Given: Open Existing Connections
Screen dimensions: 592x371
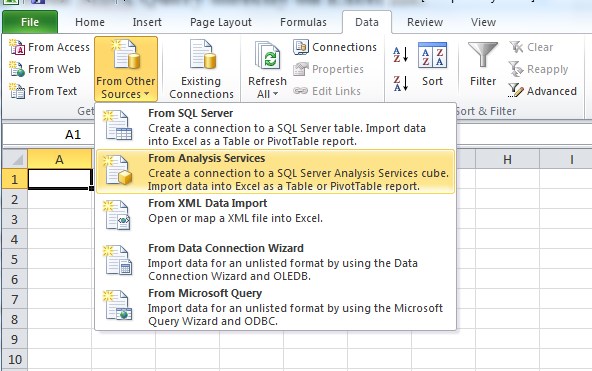Looking at the screenshot, I should (x=202, y=69).
